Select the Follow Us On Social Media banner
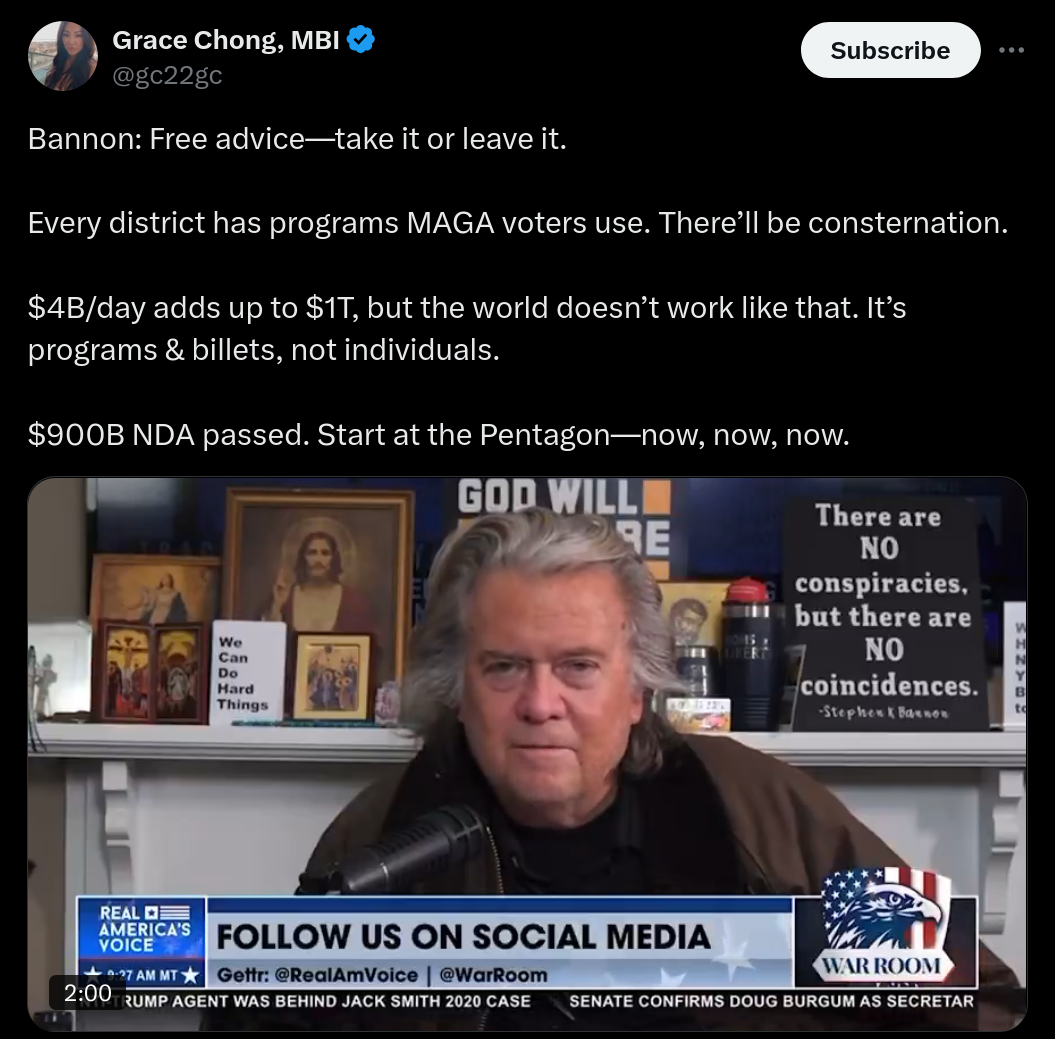Viewport: 1055px width, 1039px height. coord(464,936)
